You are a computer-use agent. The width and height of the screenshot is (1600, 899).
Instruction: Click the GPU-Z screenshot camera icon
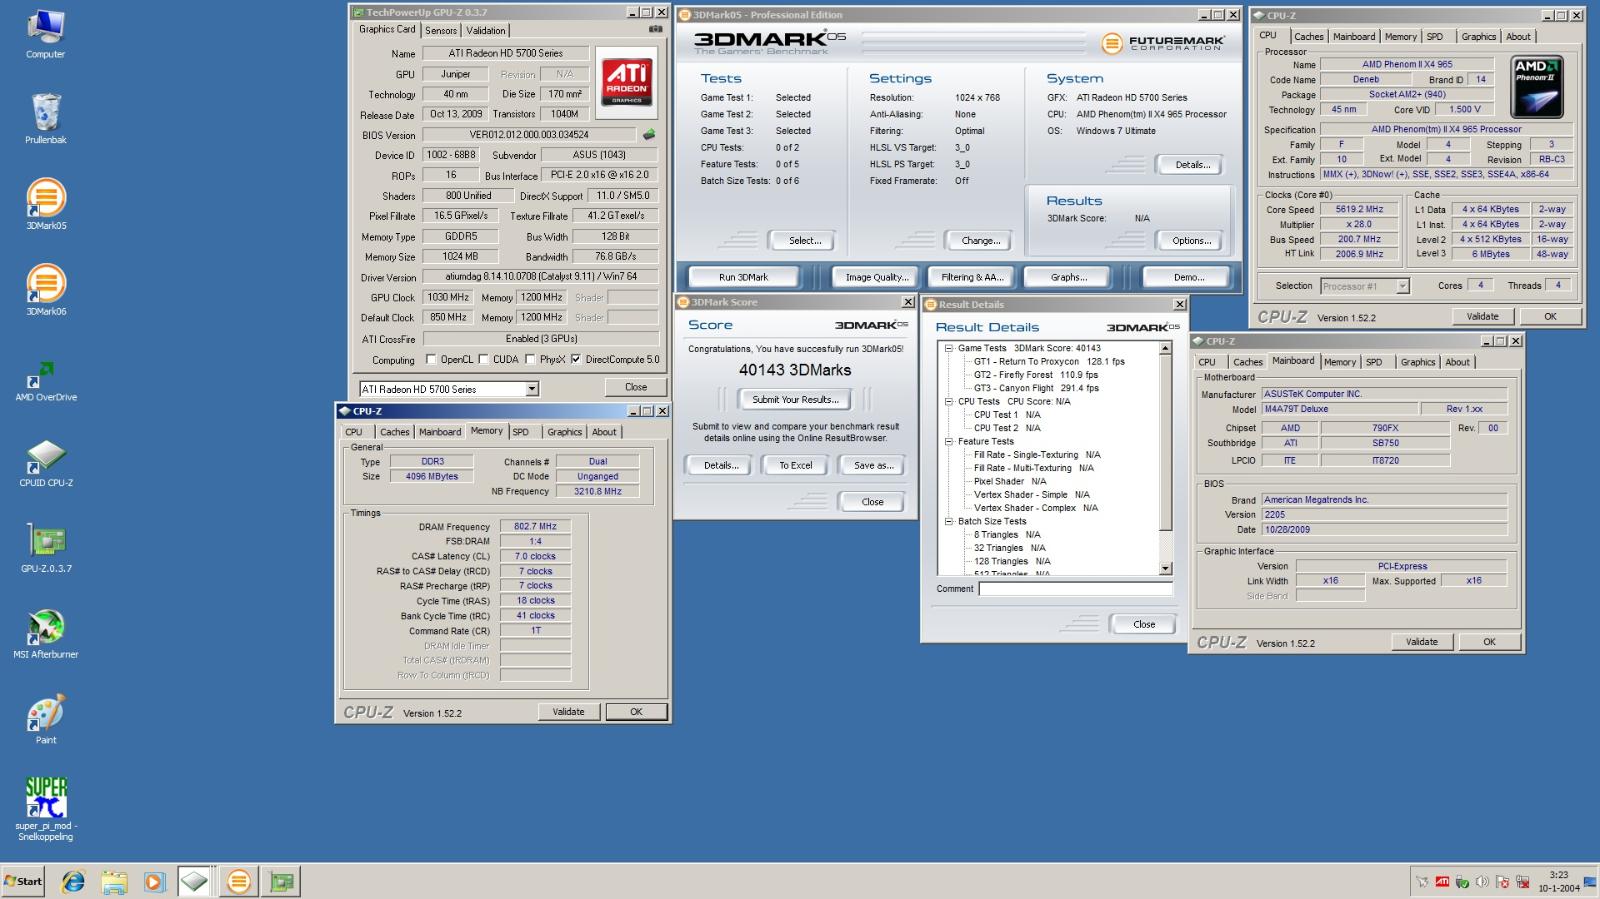655,29
